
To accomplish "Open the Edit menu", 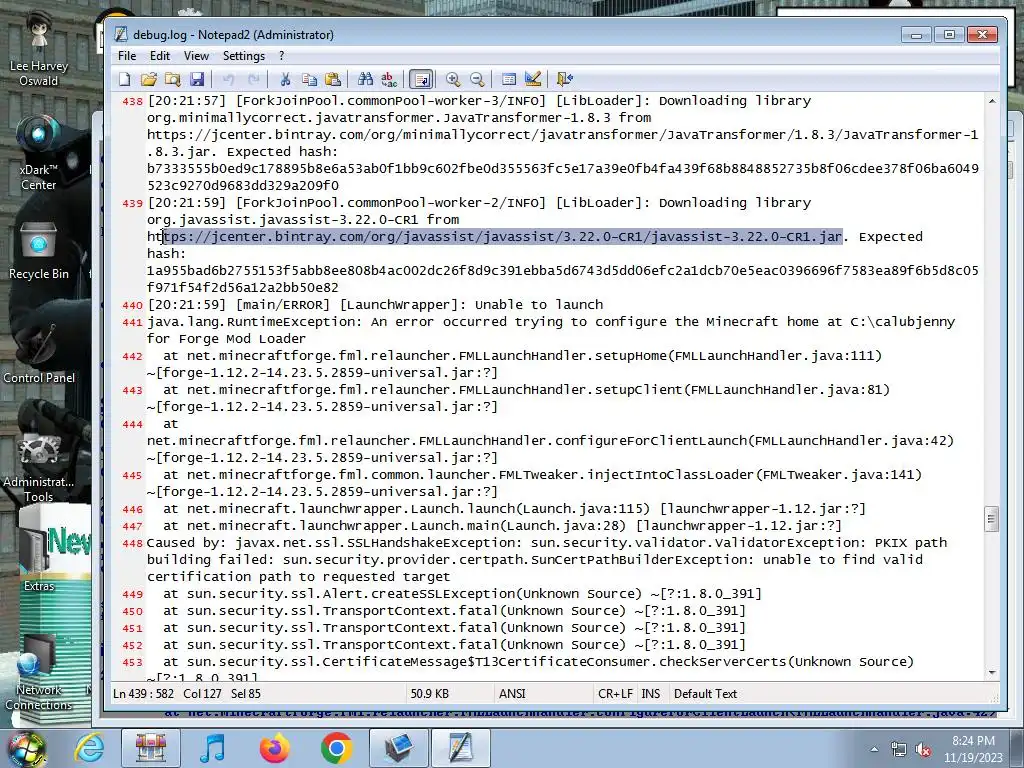I will click(159, 56).
